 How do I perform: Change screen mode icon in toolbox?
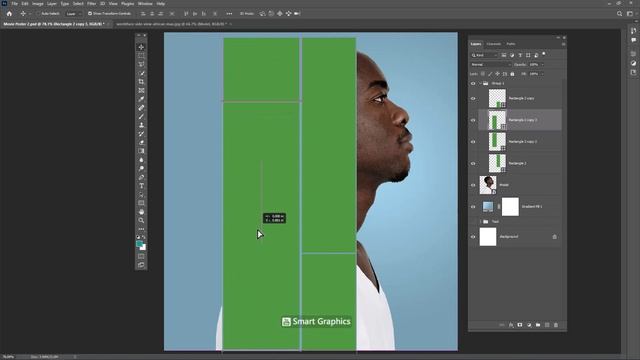[x=141, y=265]
